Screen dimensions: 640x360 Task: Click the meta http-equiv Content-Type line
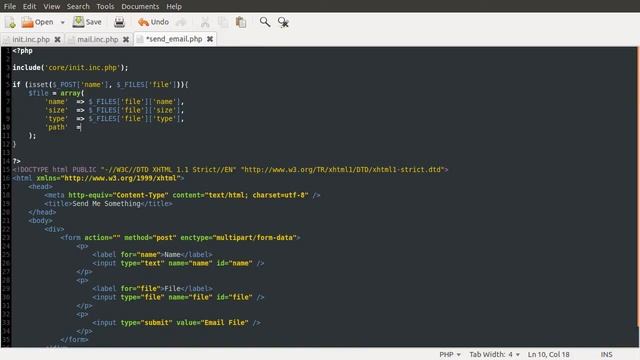coord(182,195)
